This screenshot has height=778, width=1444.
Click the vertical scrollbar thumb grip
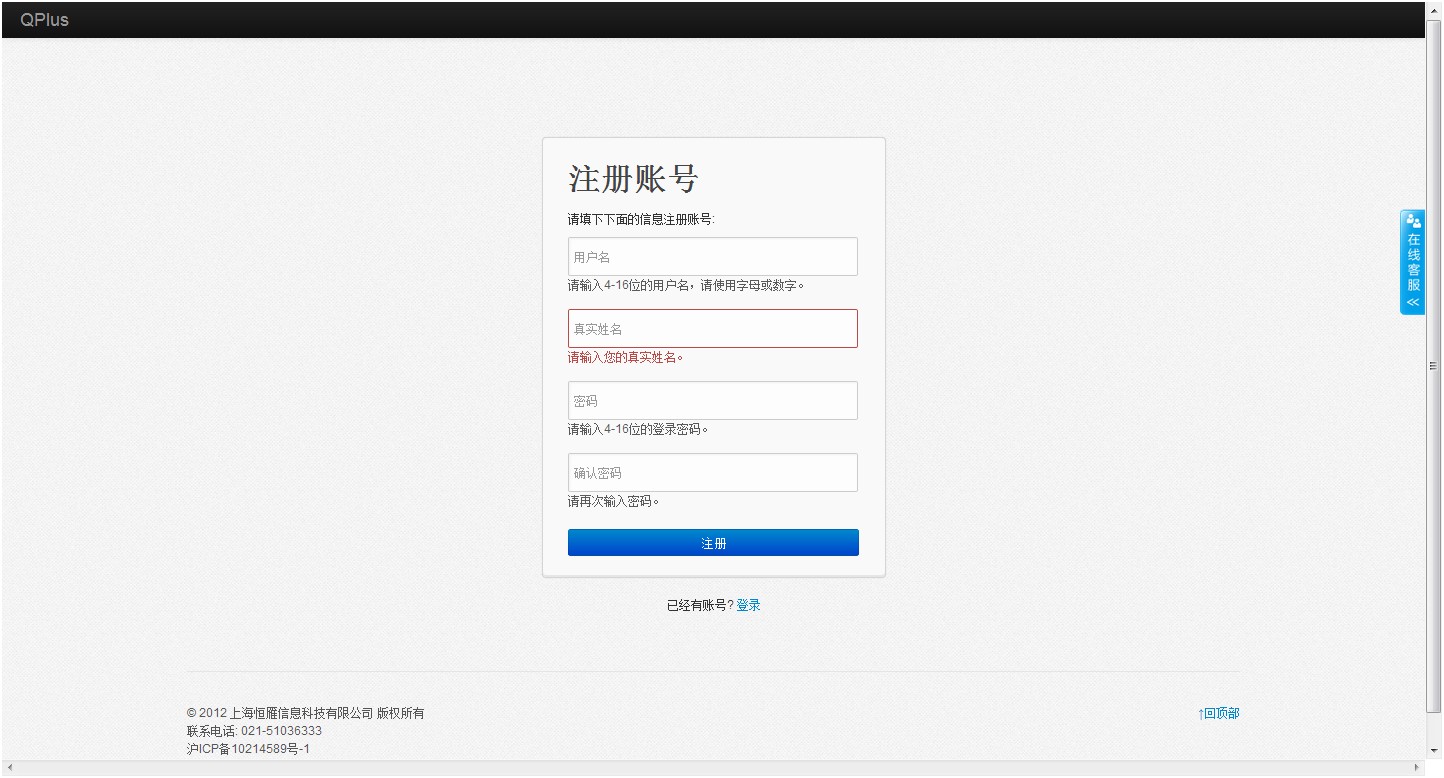coord(1434,366)
